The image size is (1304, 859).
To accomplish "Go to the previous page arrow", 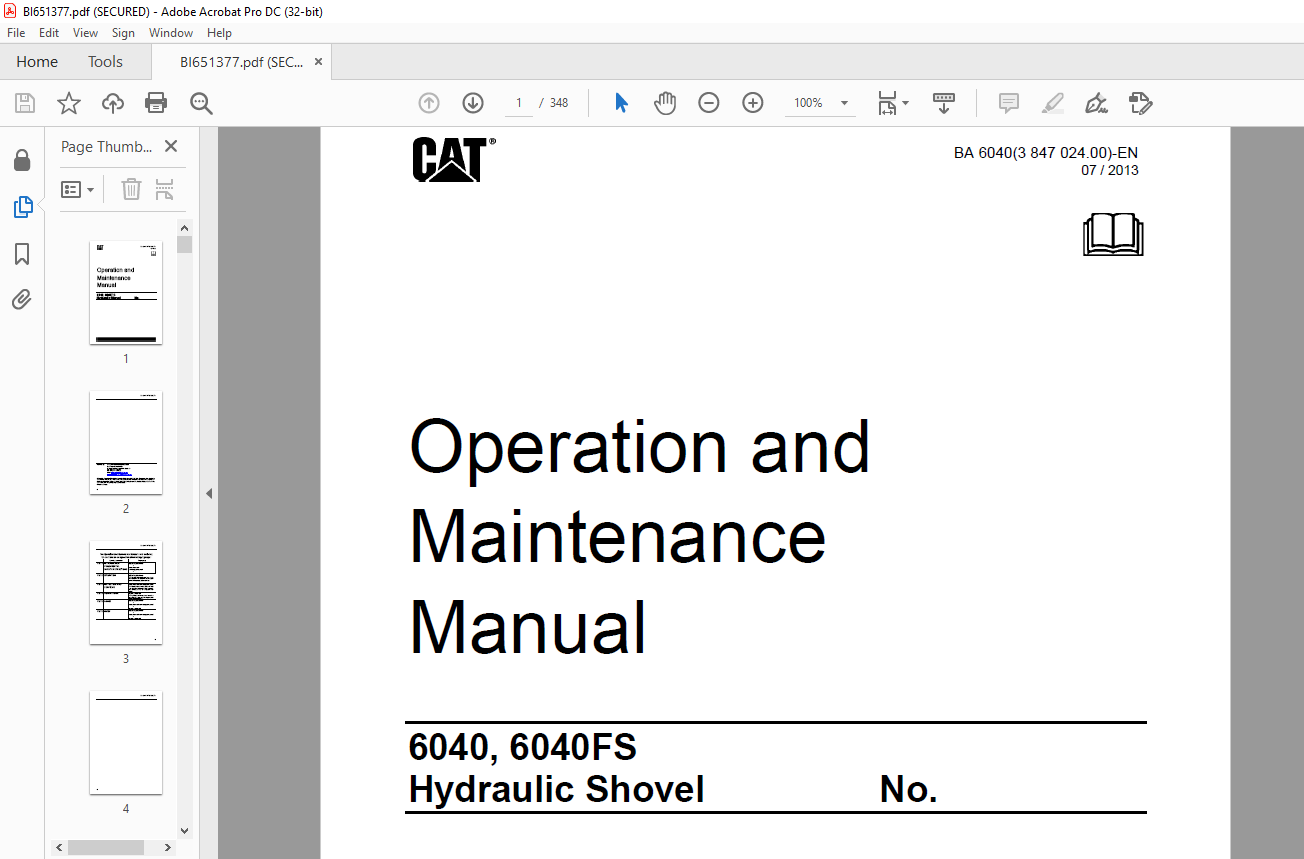I will 429,103.
